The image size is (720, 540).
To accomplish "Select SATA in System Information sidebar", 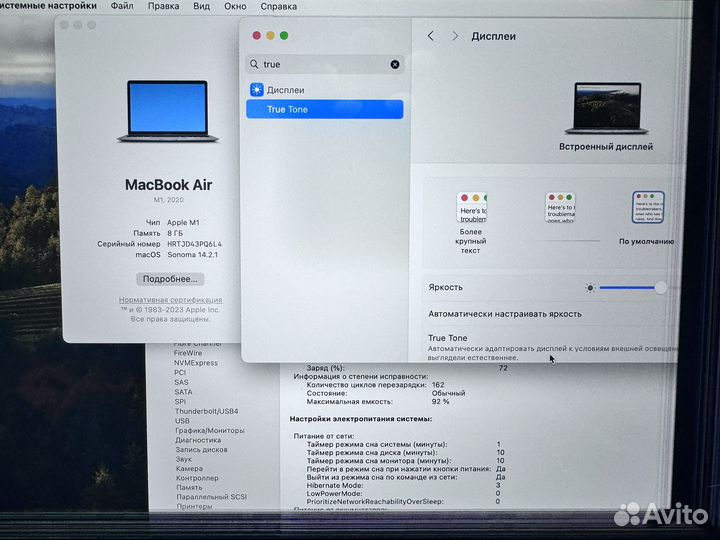I will (x=183, y=392).
